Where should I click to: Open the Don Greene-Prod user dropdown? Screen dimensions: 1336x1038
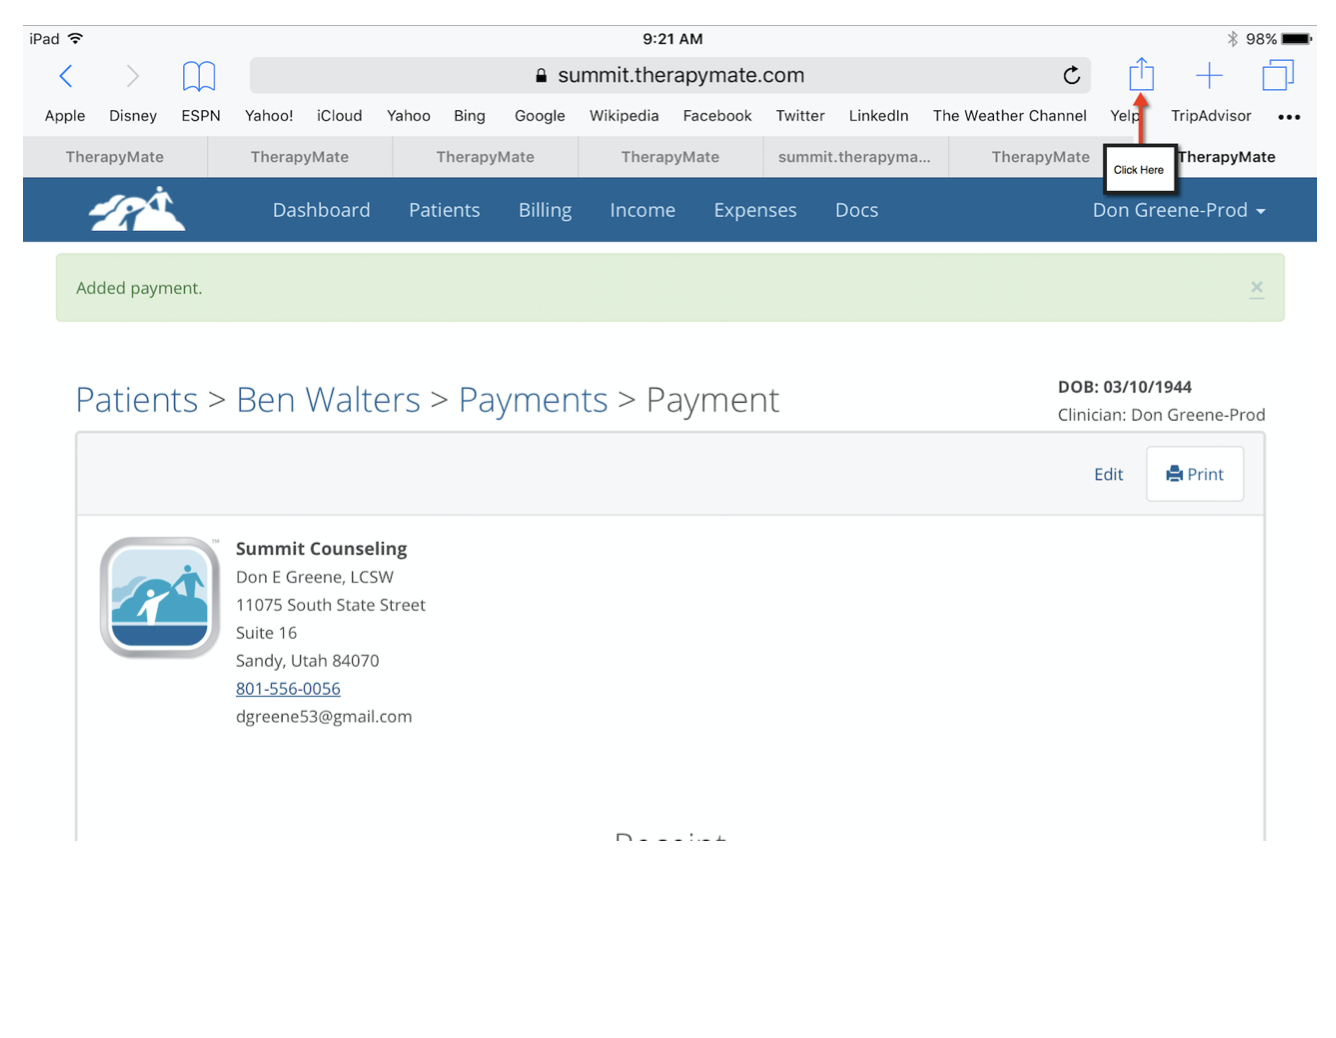(x=1179, y=210)
